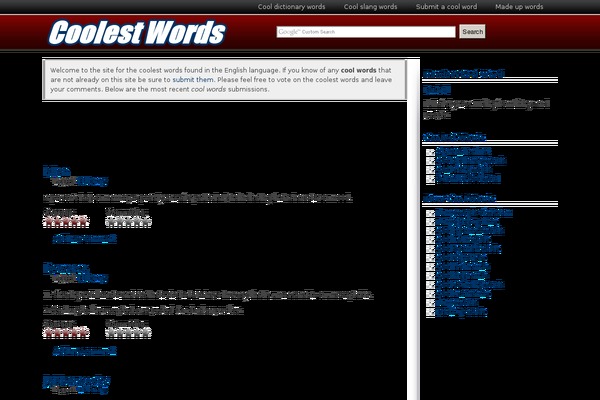Open the Made up words page
This screenshot has width=600, height=400.
click(x=519, y=7)
